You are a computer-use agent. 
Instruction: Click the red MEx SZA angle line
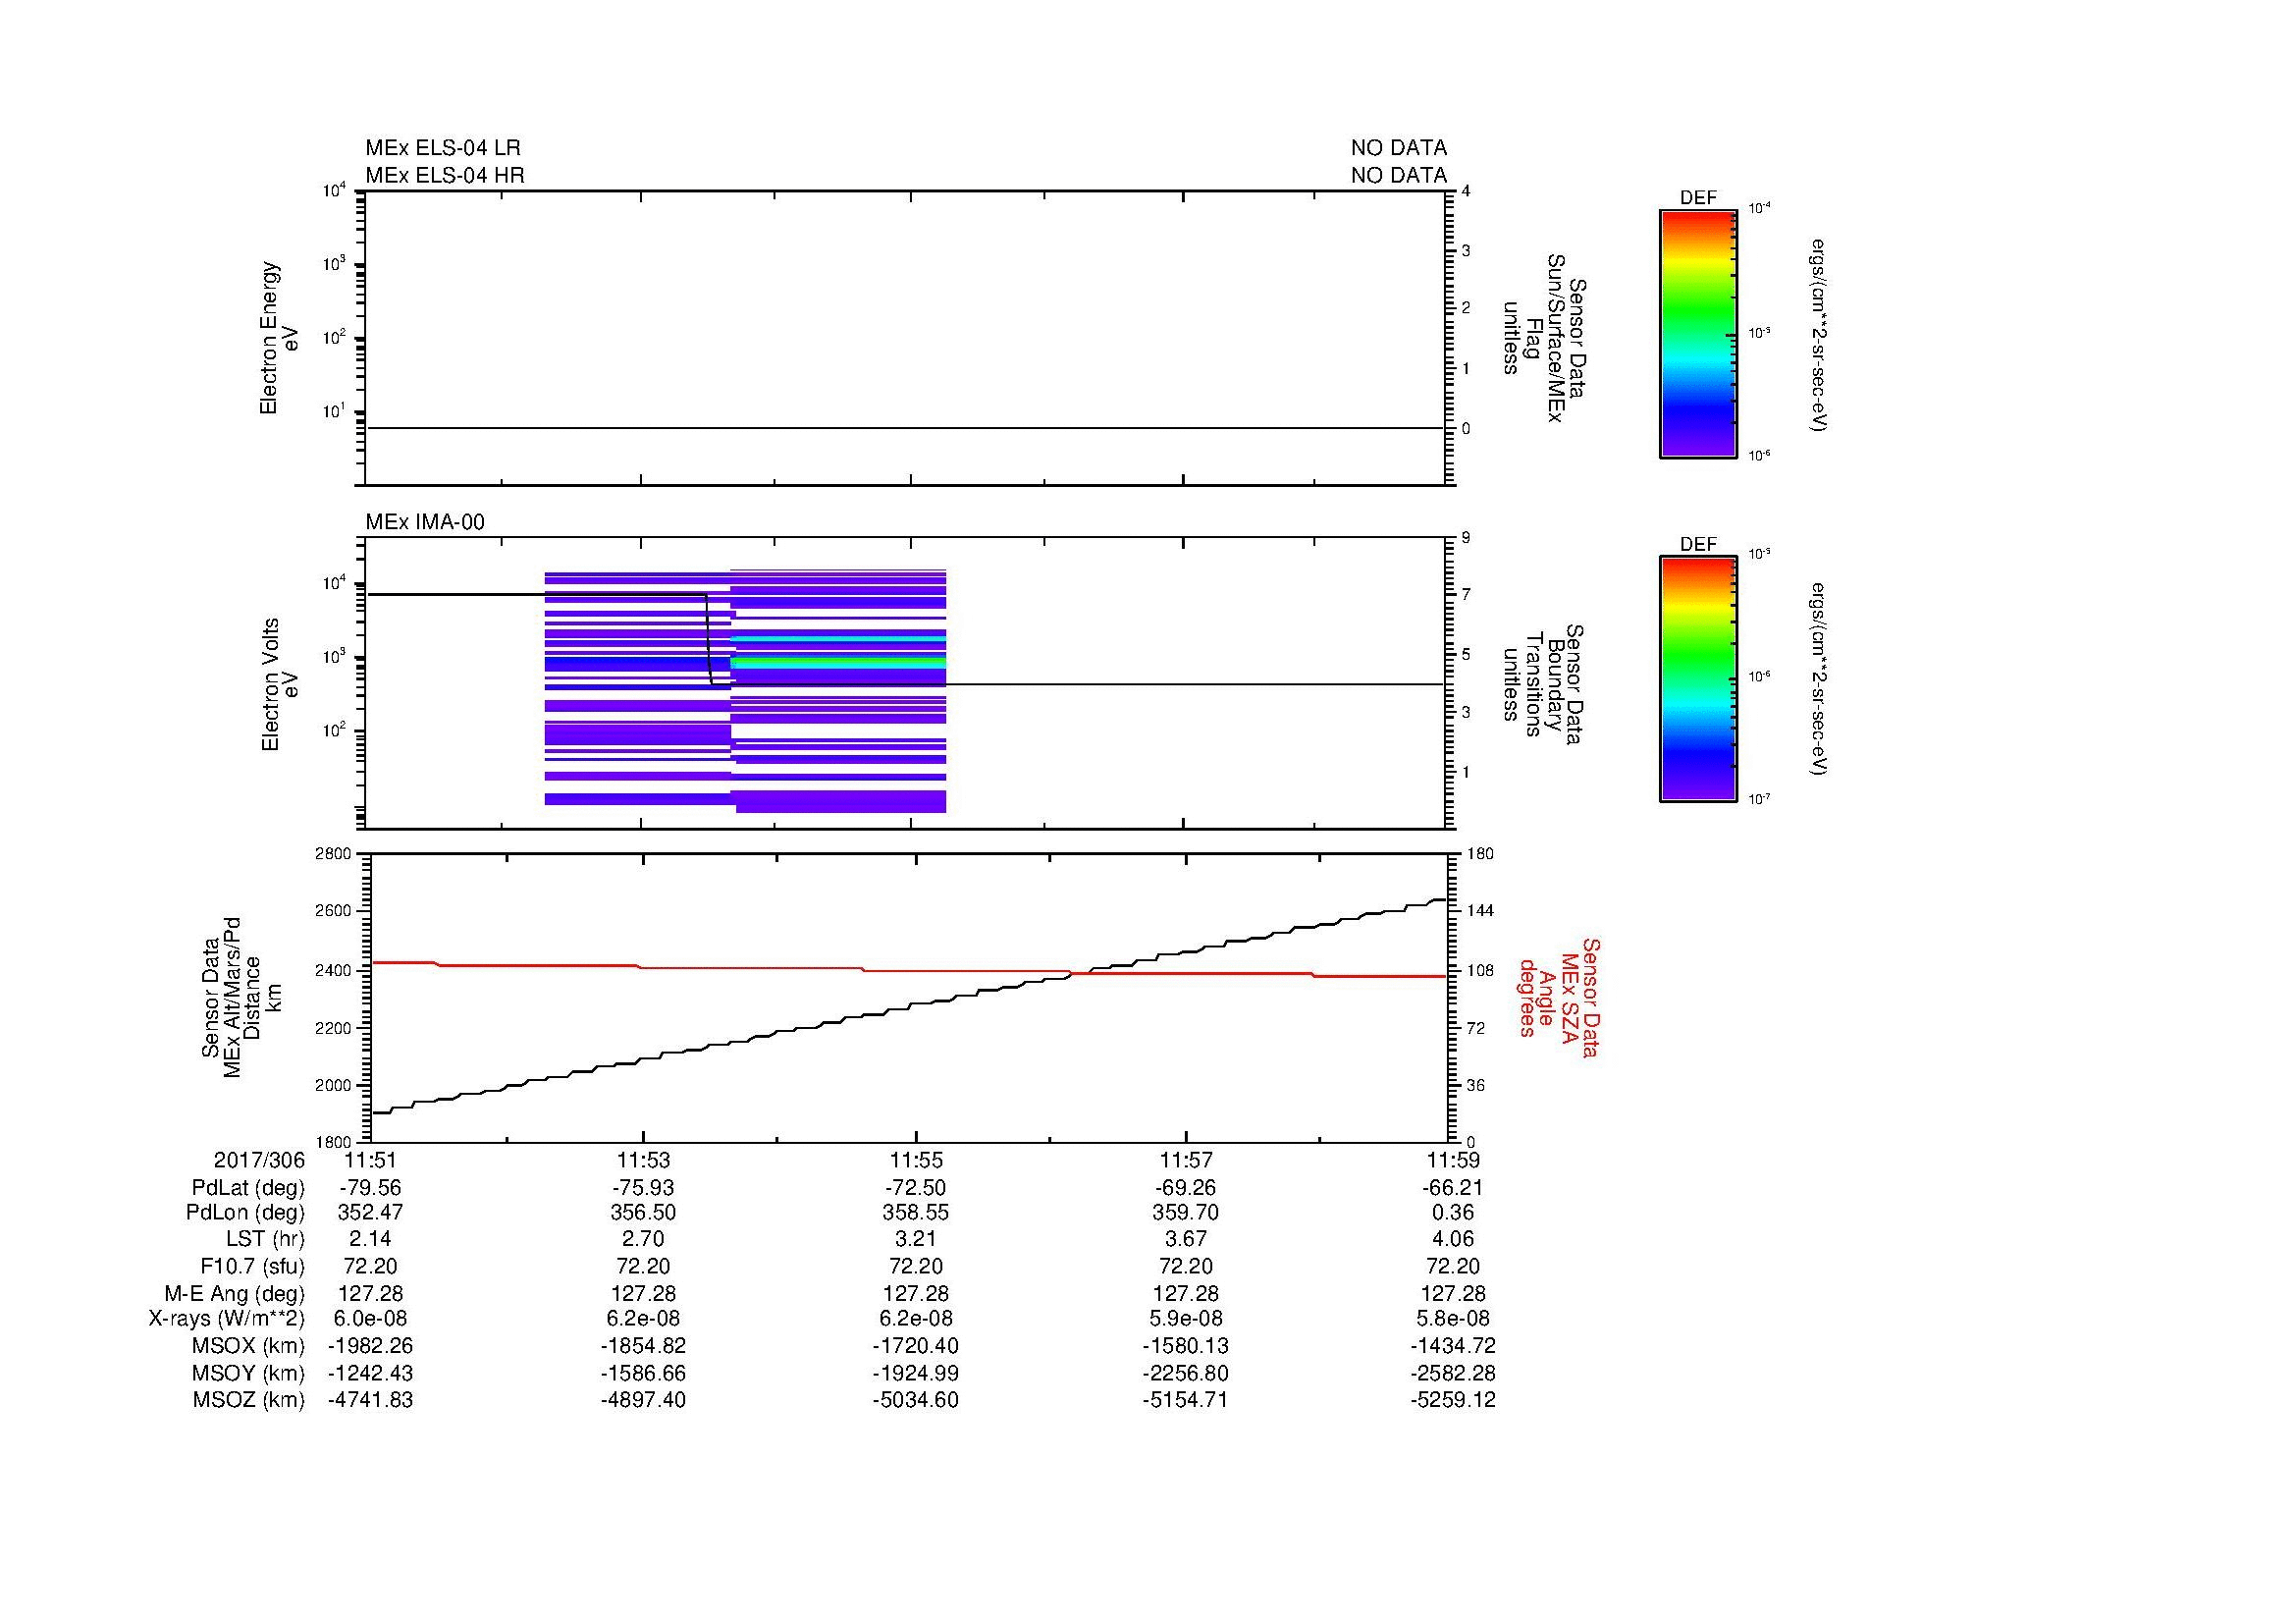[x=908, y=969]
